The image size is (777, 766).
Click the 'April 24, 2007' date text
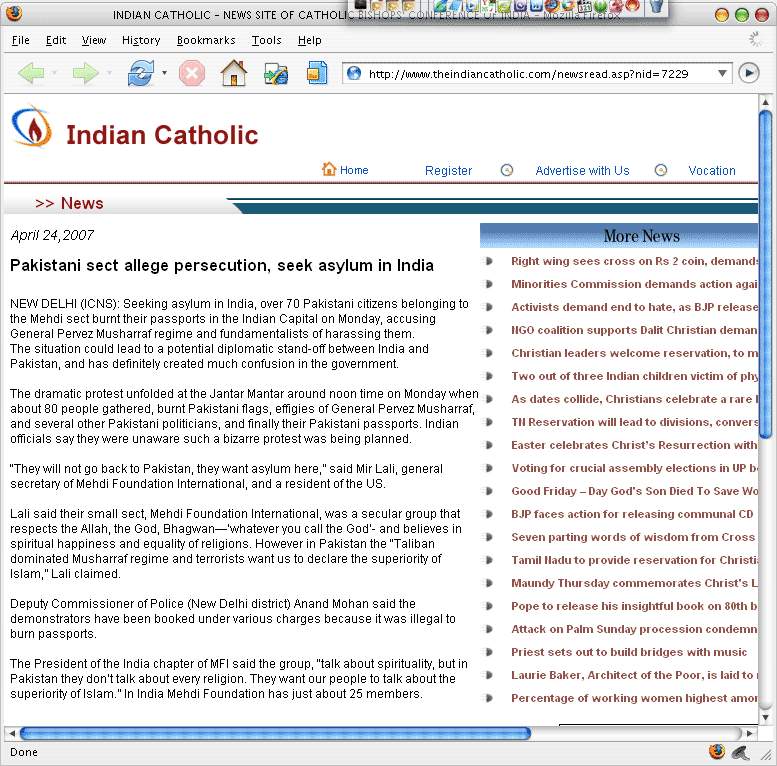tap(52, 235)
